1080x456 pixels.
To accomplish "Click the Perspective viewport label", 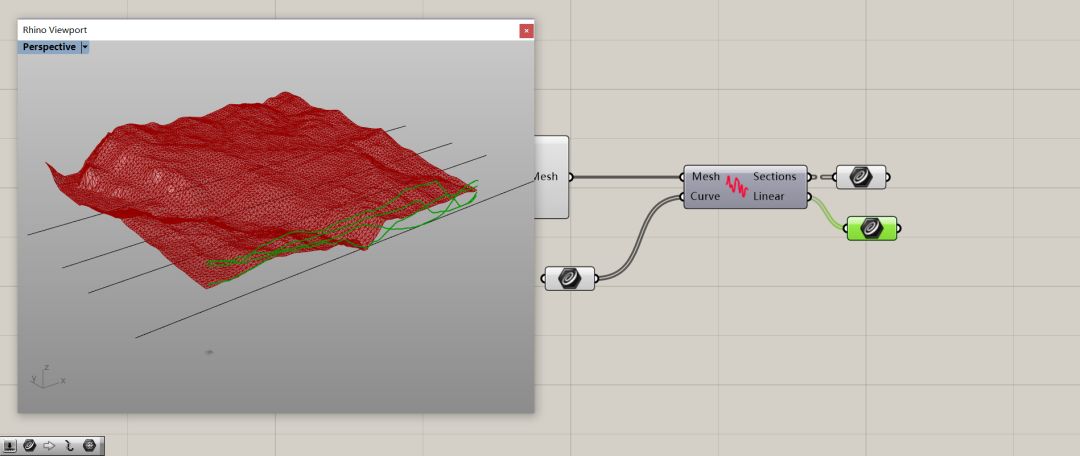I will (49, 47).
